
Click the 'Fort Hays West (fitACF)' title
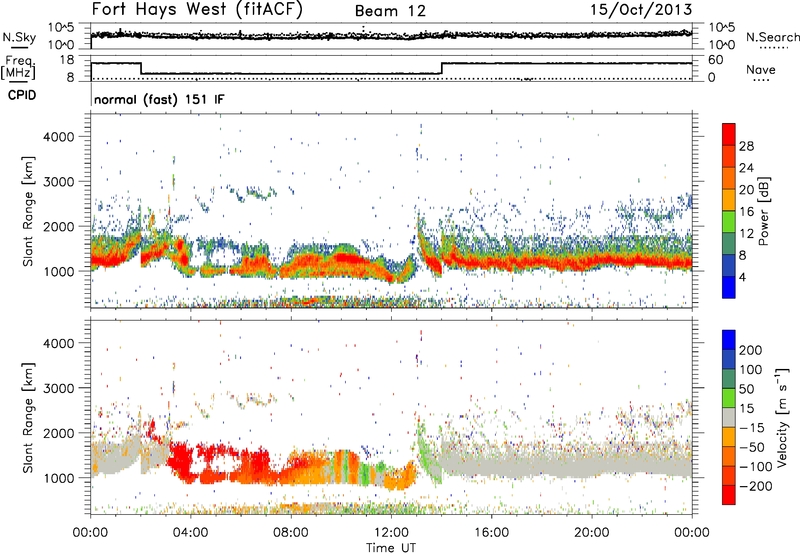coord(197,10)
